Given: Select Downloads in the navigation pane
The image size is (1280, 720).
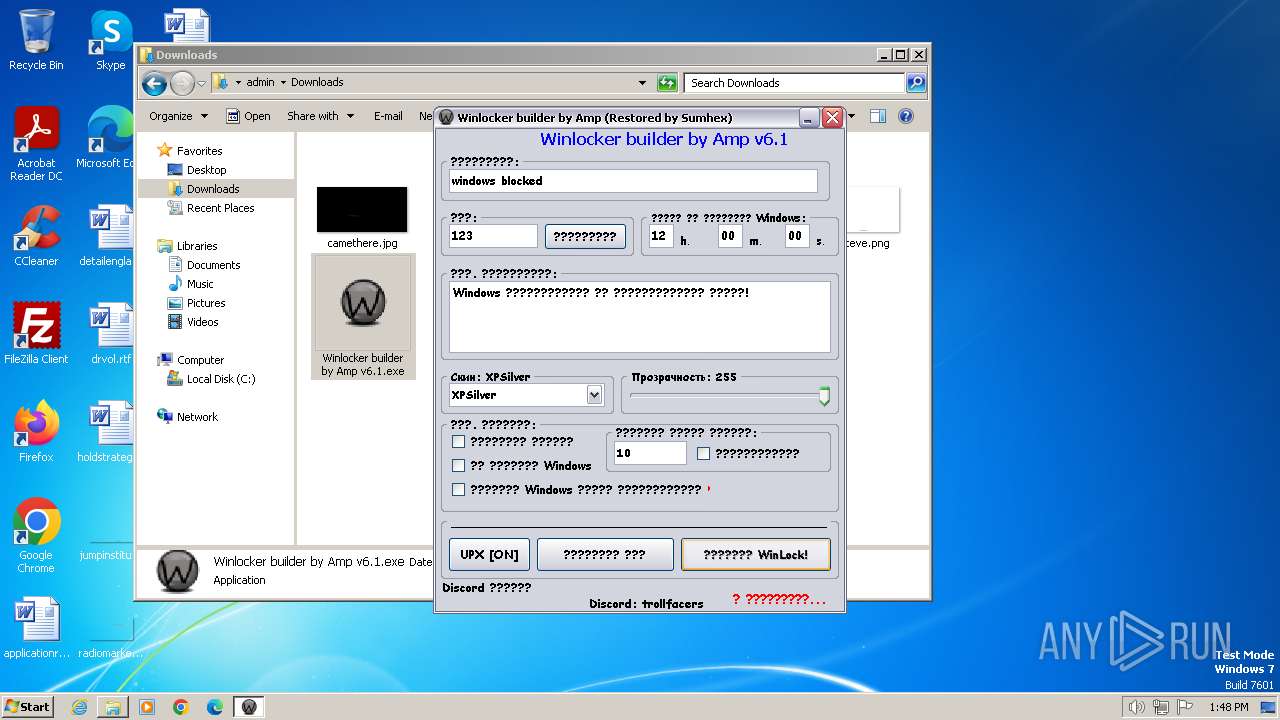Looking at the screenshot, I should tap(213, 189).
